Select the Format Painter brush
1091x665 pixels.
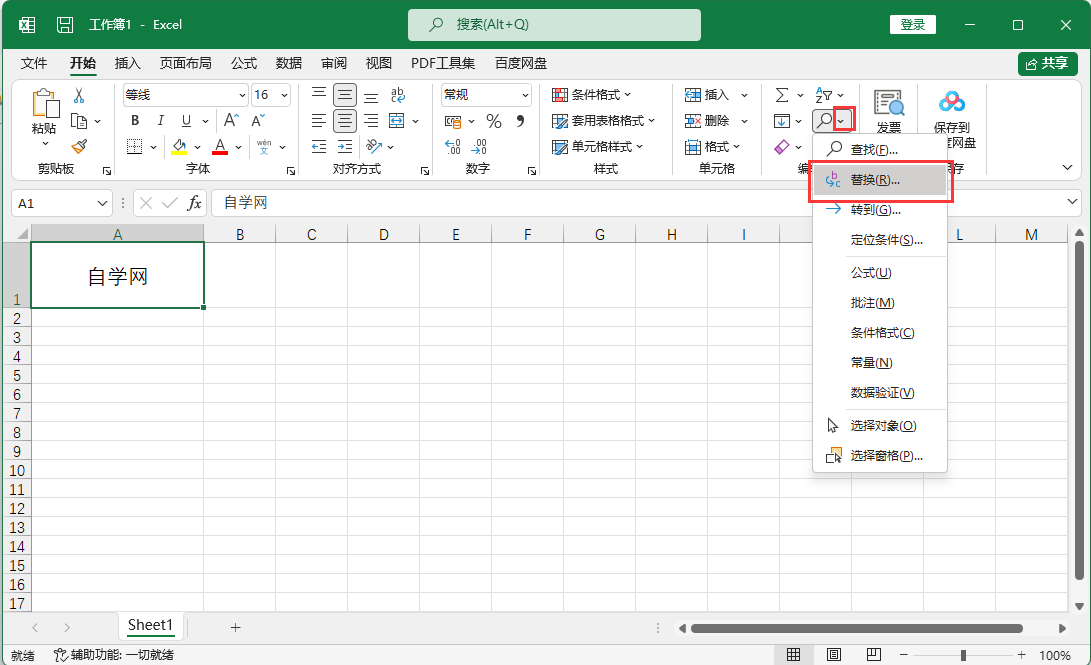click(x=79, y=146)
